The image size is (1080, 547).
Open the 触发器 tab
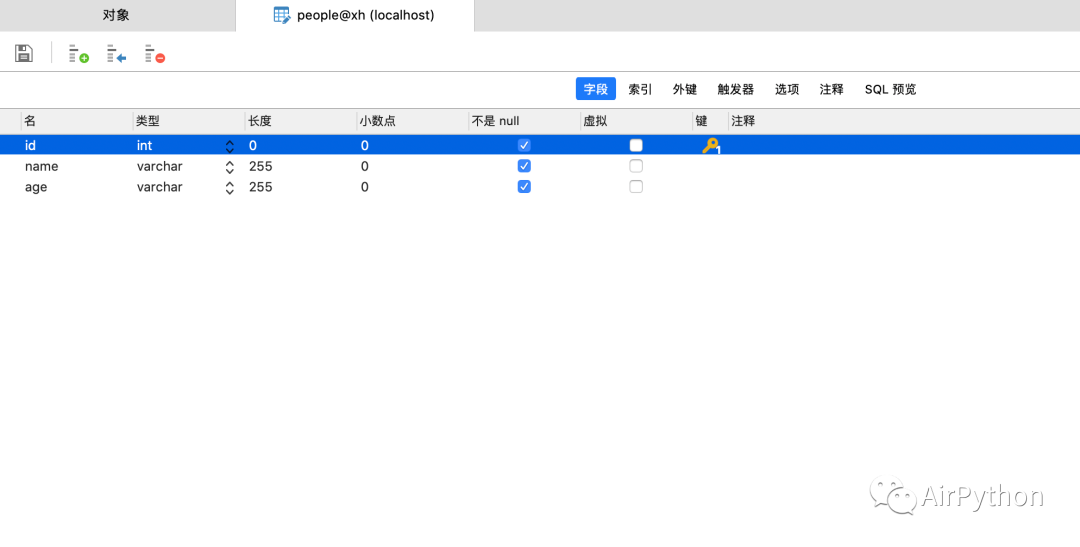(736, 89)
